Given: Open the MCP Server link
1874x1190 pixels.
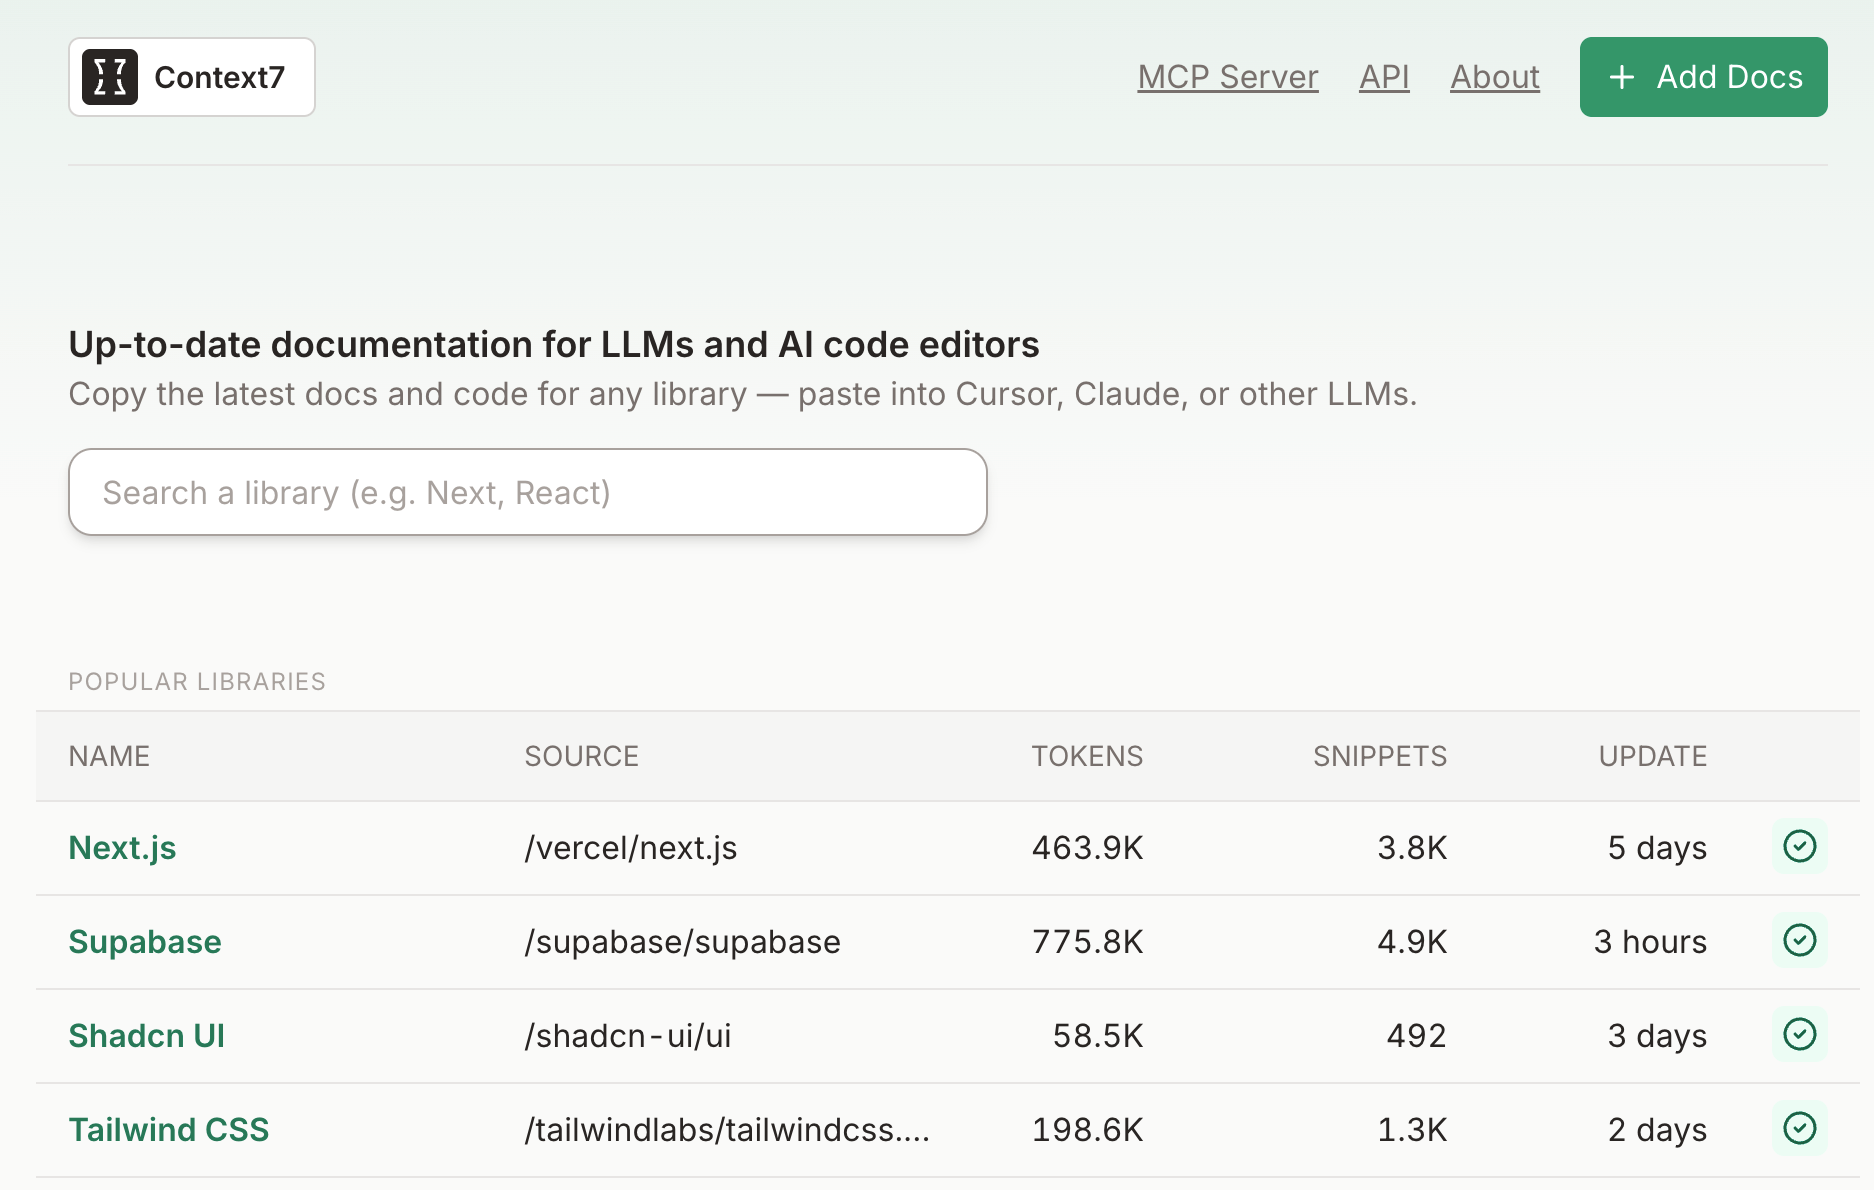Looking at the screenshot, I should click(x=1228, y=77).
